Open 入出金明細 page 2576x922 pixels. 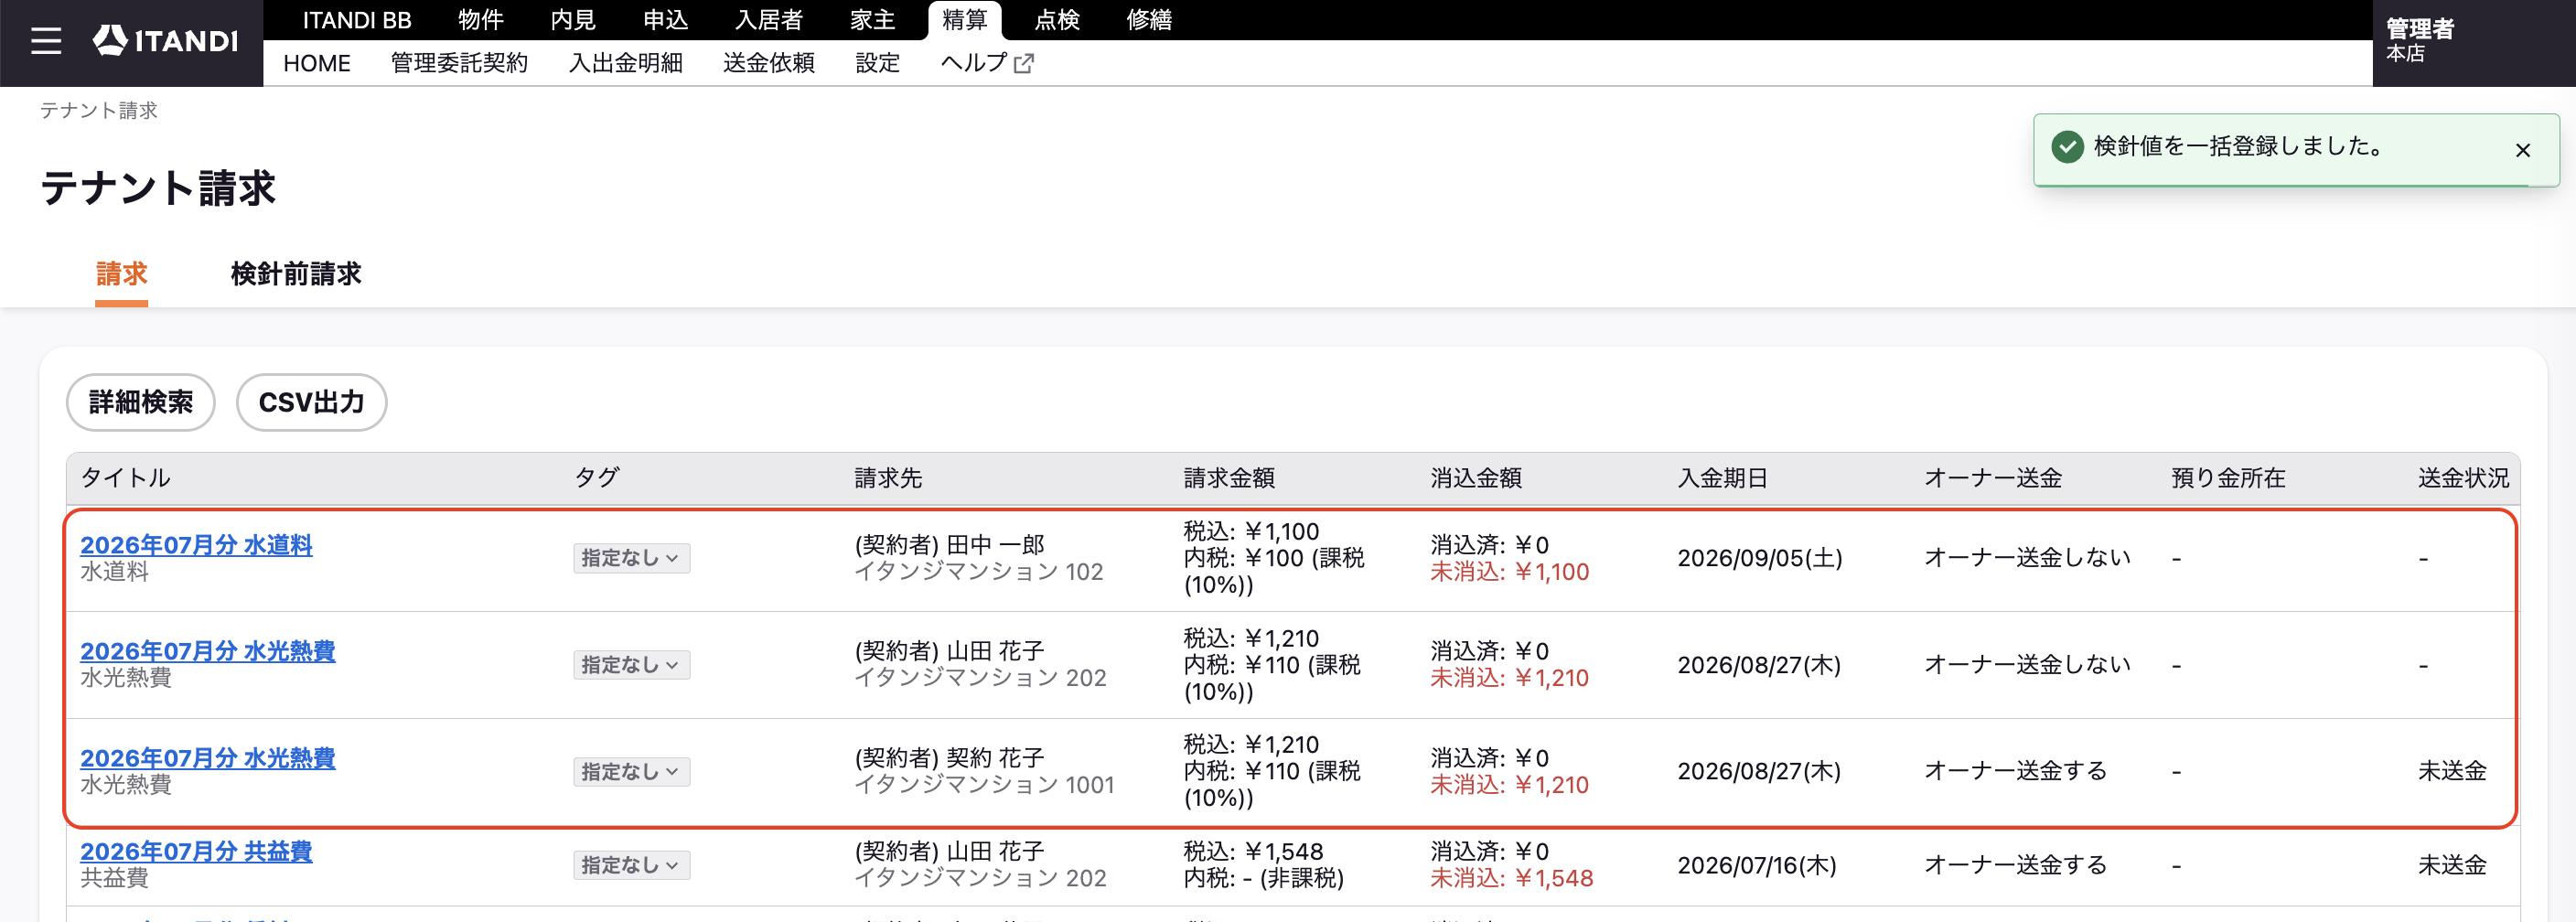(x=625, y=63)
